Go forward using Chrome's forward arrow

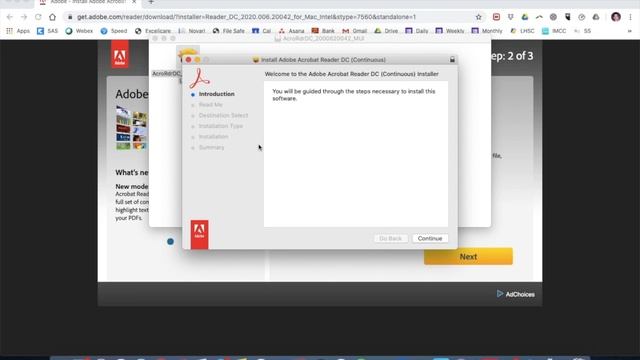[x=24, y=17]
